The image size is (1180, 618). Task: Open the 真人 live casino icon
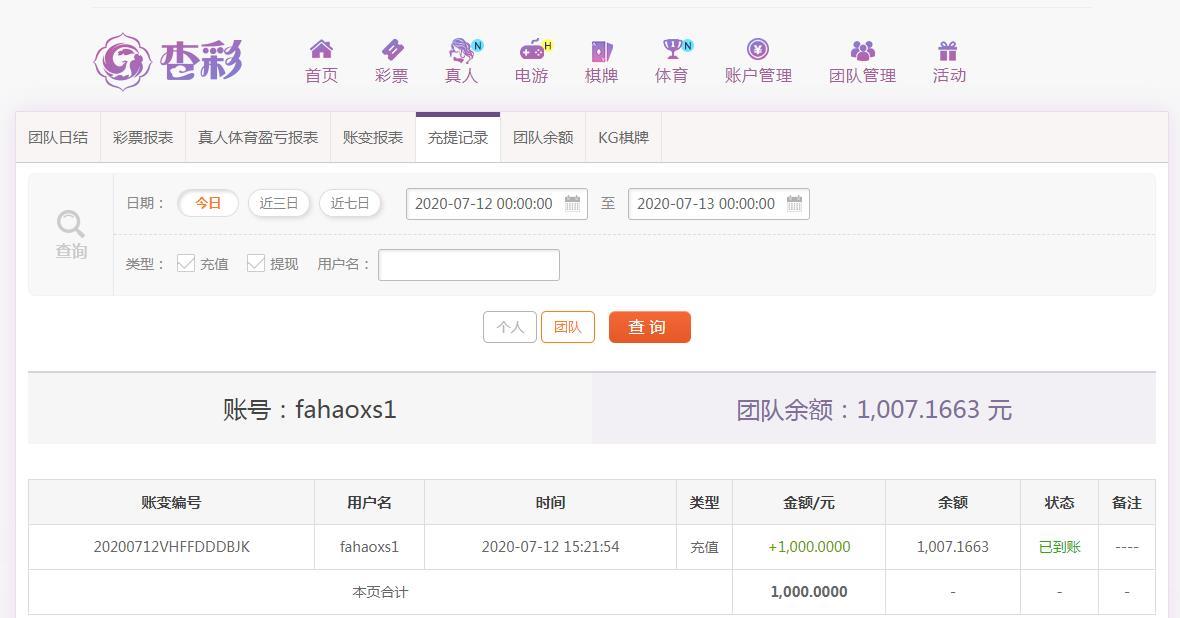(x=461, y=50)
